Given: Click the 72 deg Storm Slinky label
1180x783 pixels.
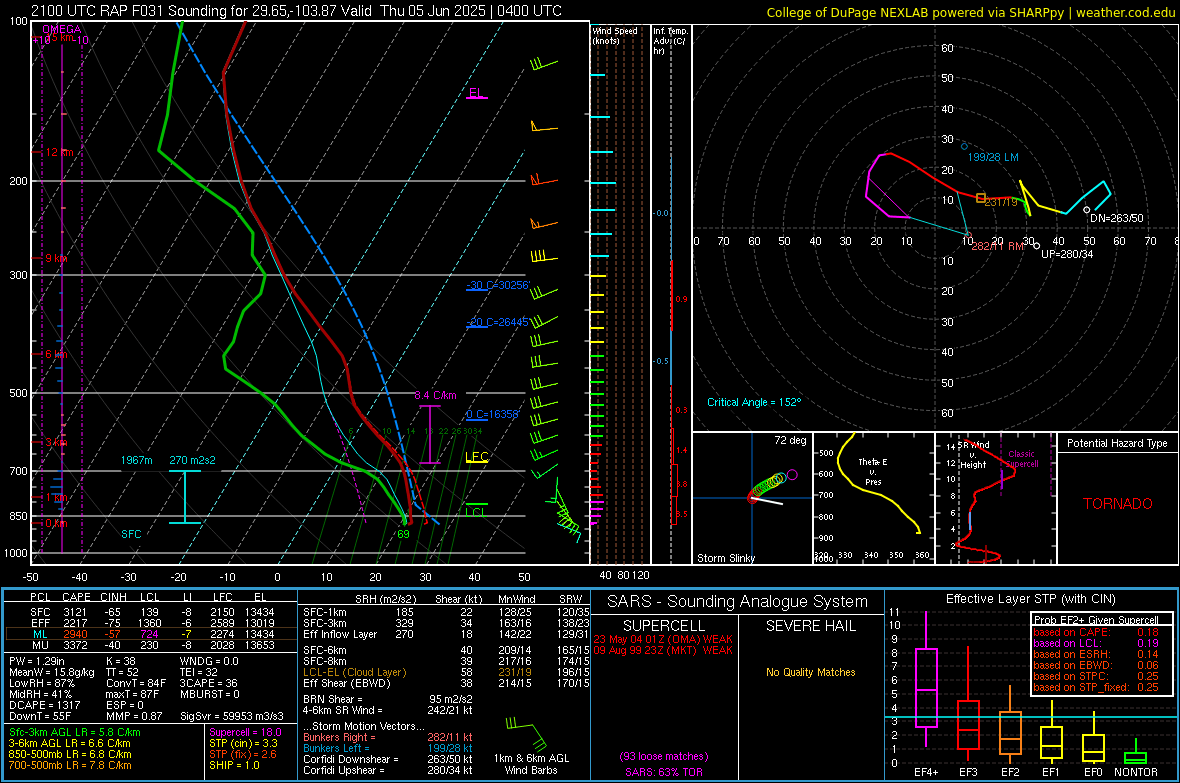Looking at the screenshot, I should pos(790,440).
